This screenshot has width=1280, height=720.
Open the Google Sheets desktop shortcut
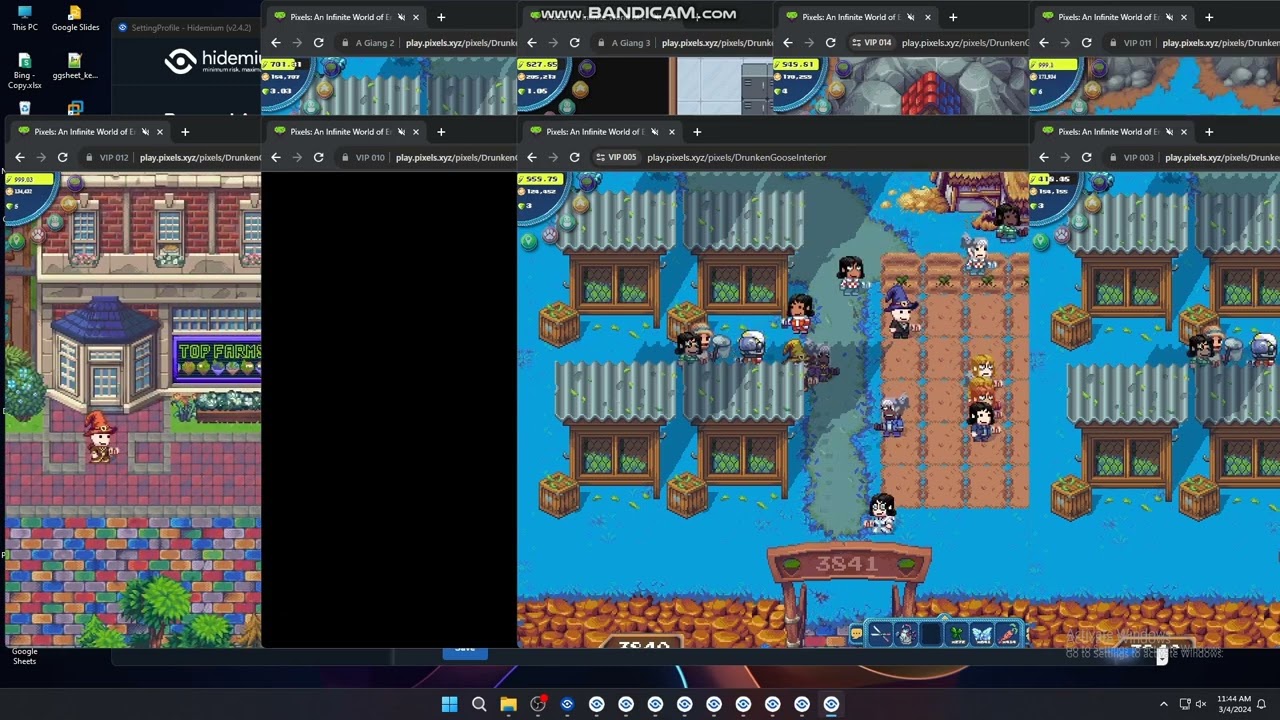click(x=24, y=656)
